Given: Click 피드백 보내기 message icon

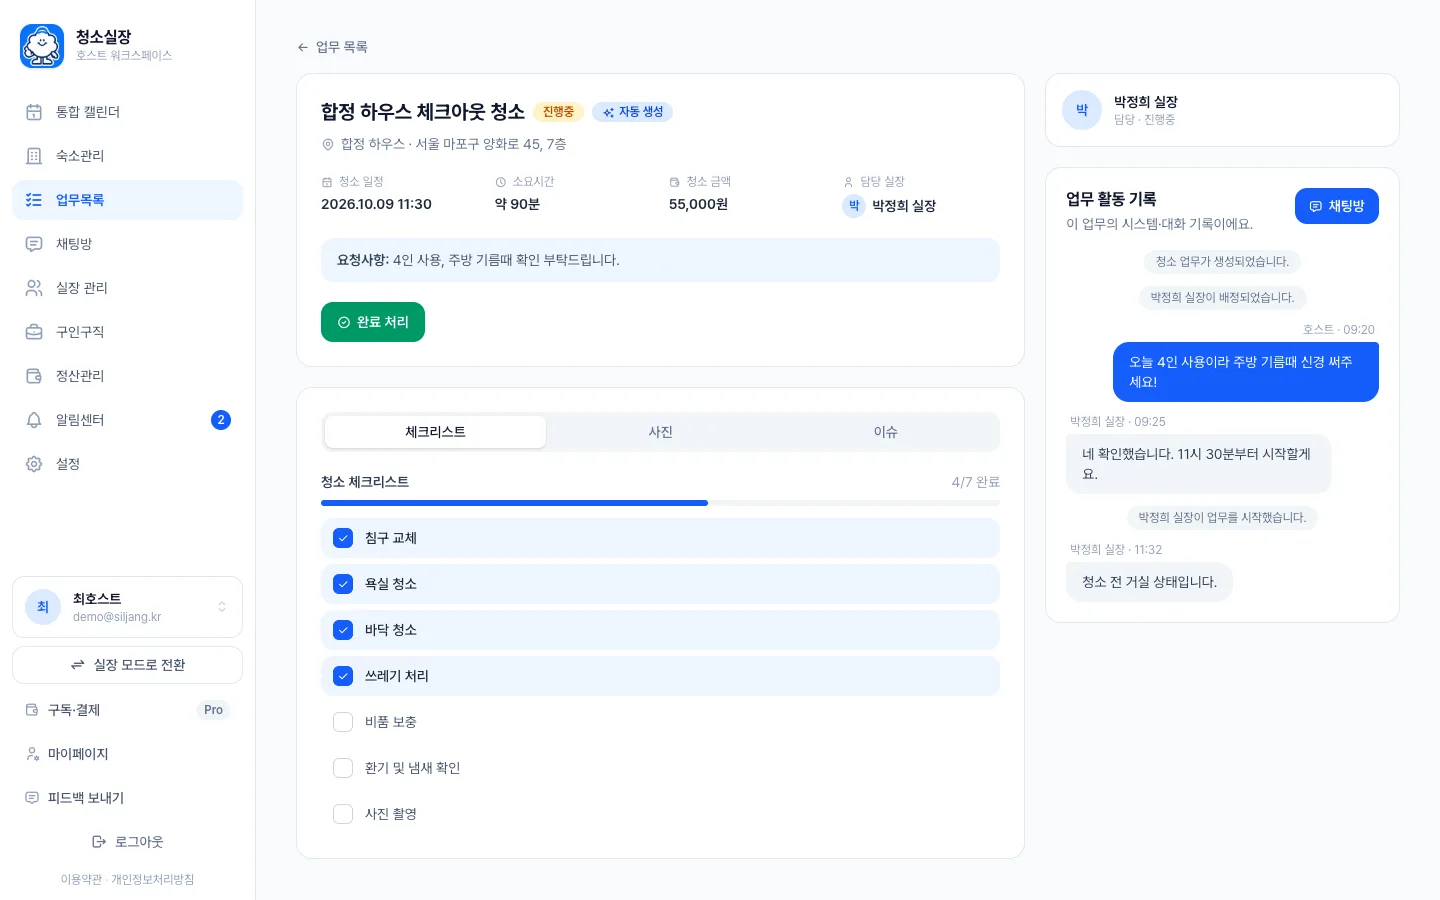Looking at the screenshot, I should point(32,798).
